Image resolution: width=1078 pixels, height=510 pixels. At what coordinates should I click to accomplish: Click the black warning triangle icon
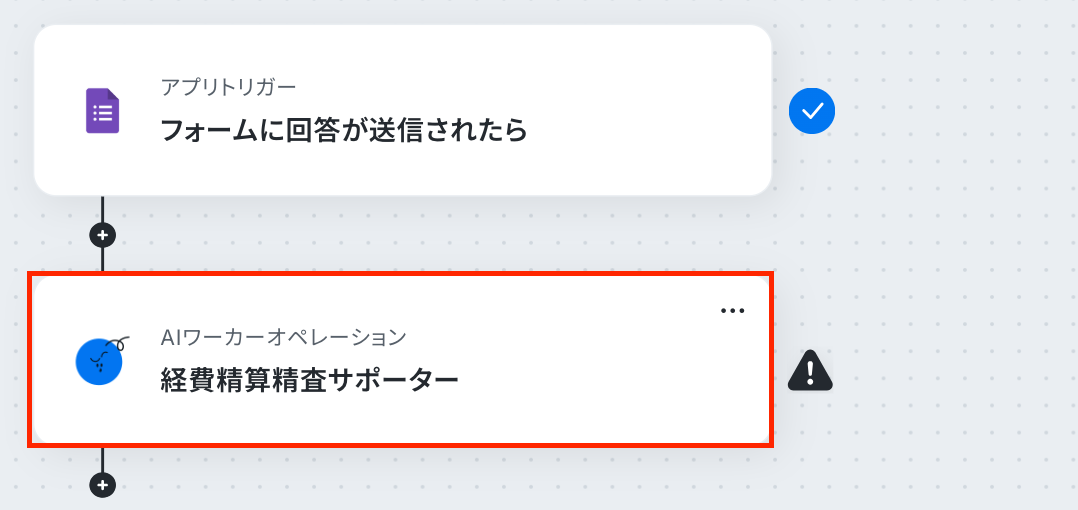click(x=811, y=370)
